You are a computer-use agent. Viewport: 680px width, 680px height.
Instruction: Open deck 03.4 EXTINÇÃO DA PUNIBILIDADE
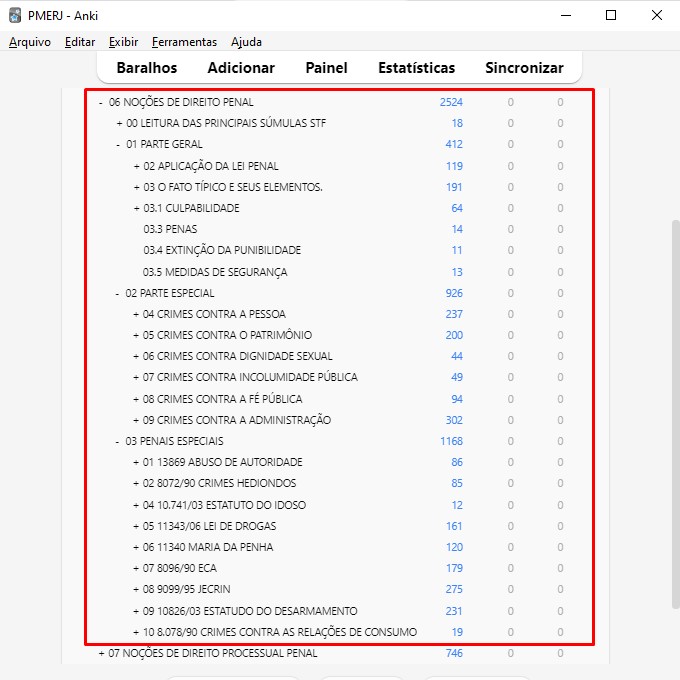222,250
